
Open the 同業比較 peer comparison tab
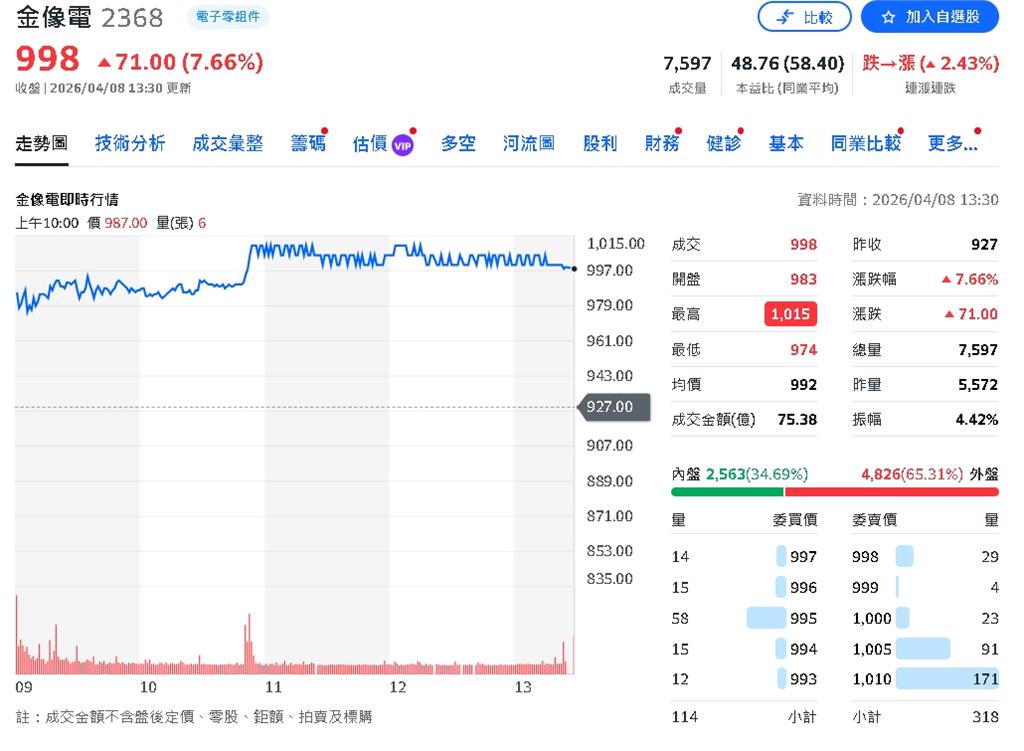pos(866,142)
